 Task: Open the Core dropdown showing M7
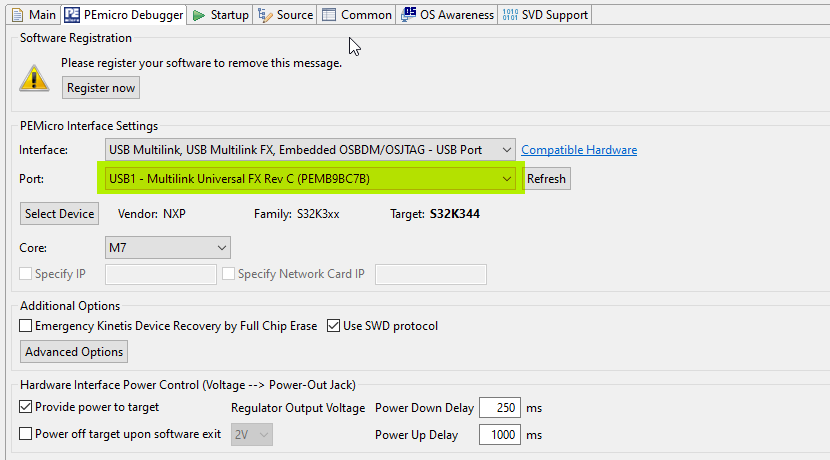coord(168,248)
